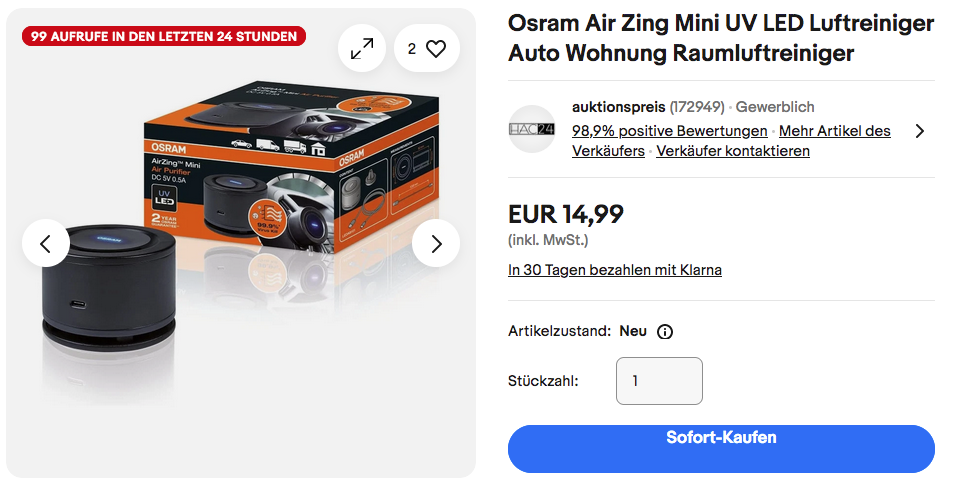Click the EUR 14,99 price
The height and width of the screenshot is (478, 954).
pyautogui.click(x=566, y=214)
